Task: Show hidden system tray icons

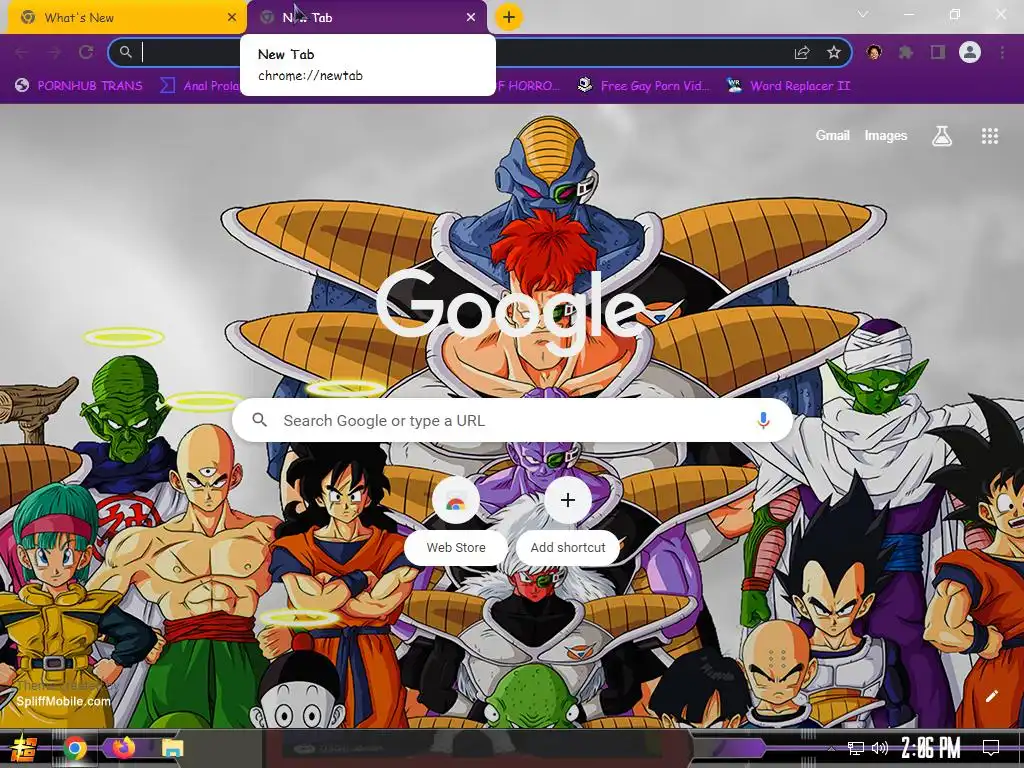Action: 831,748
